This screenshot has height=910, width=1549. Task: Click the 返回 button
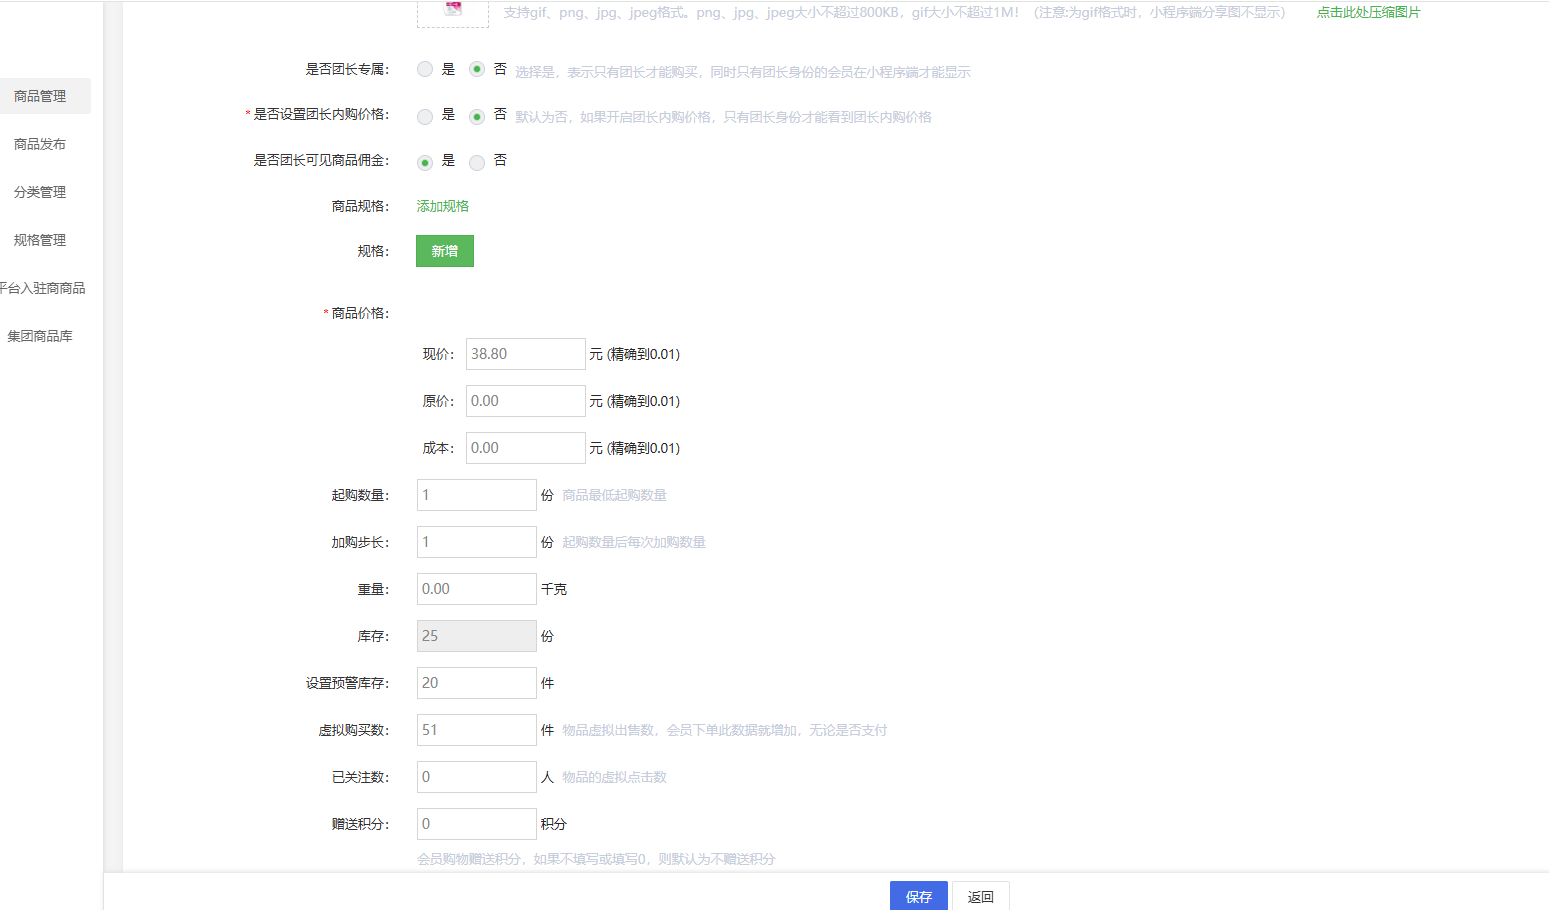click(980, 896)
